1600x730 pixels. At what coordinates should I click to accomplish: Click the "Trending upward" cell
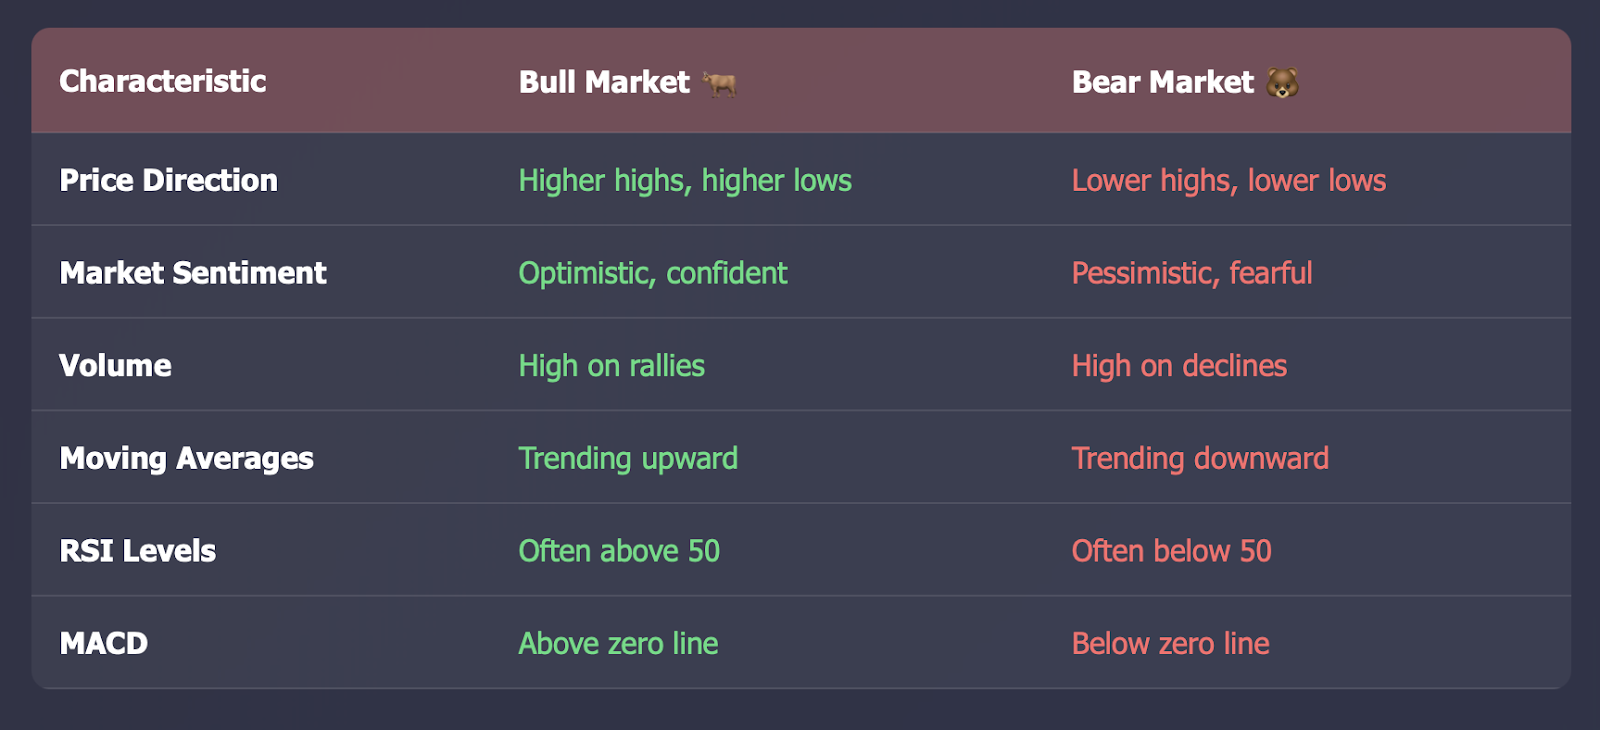[x=628, y=458]
